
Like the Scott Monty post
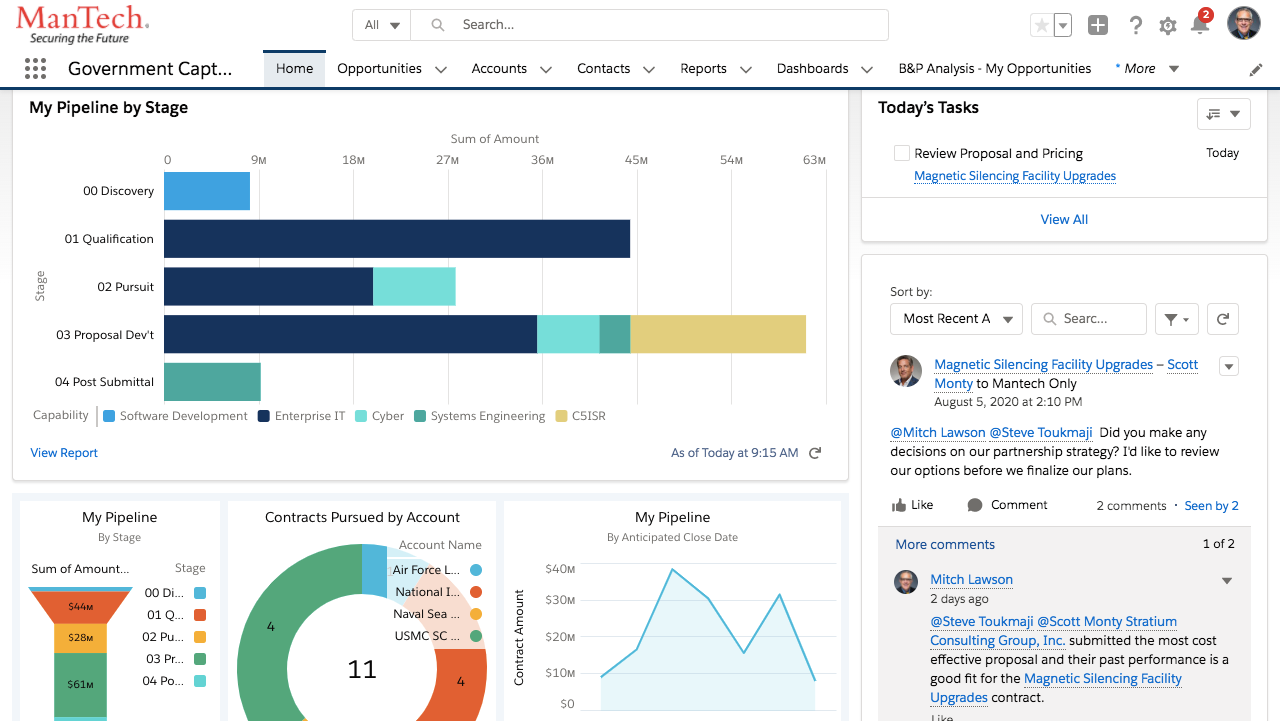[x=912, y=505]
